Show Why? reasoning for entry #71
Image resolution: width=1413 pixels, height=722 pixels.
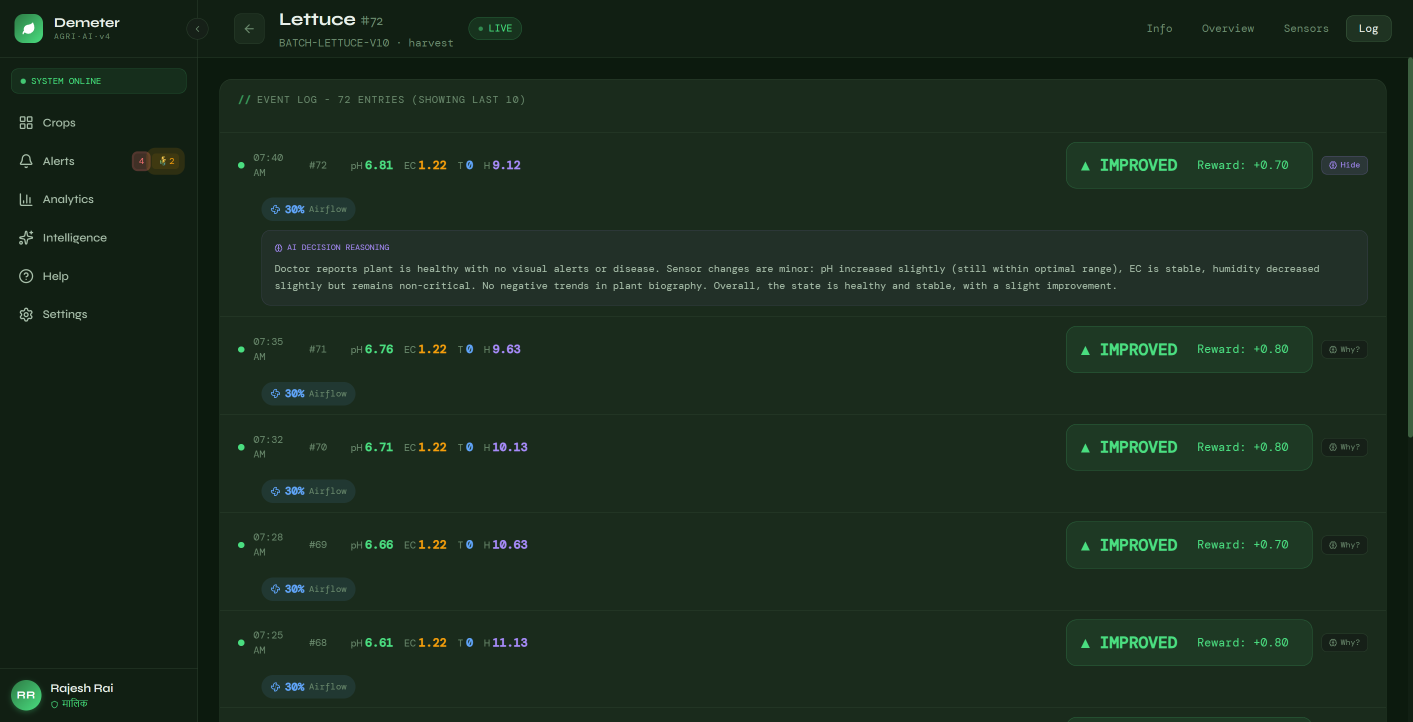(x=1344, y=349)
